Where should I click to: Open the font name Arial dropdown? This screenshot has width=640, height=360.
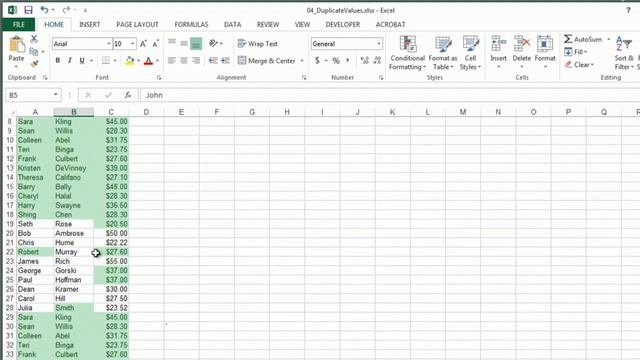109,43
